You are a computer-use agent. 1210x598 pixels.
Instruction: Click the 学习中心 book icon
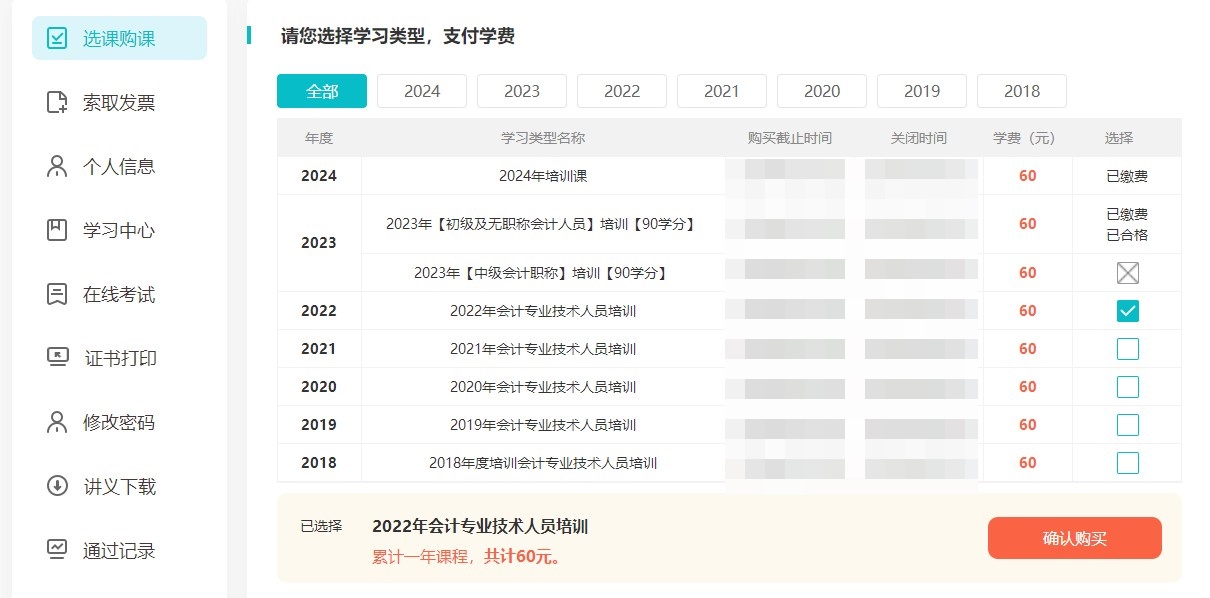point(57,230)
